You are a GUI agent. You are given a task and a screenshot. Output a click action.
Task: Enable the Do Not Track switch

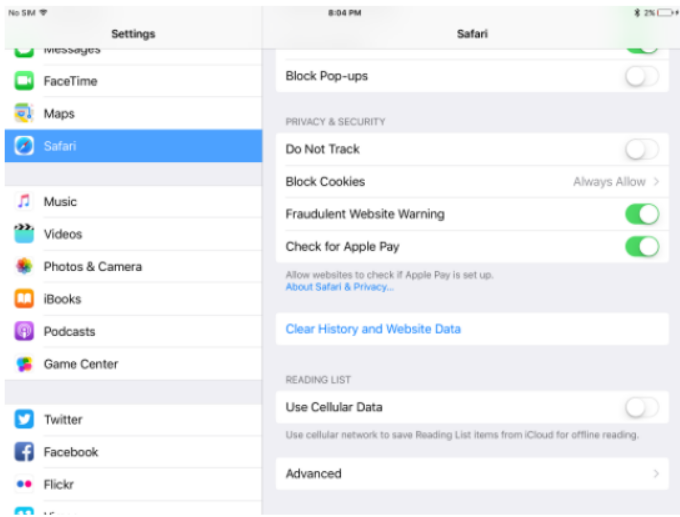coord(641,150)
